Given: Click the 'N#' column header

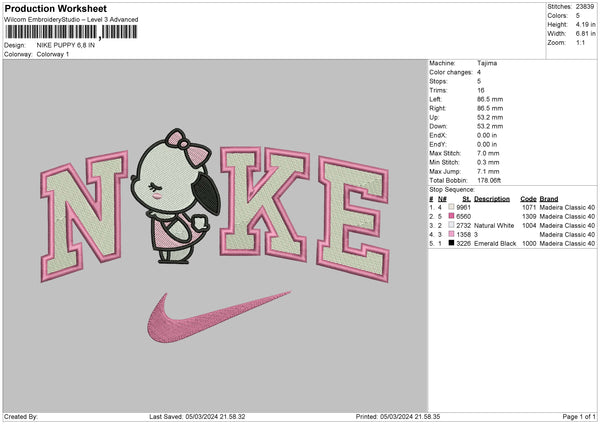Looking at the screenshot, I should [x=442, y=199].
